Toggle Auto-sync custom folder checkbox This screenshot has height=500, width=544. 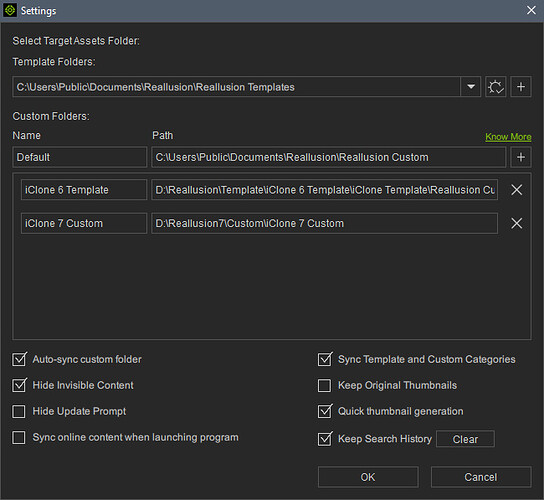pos(19,359)
